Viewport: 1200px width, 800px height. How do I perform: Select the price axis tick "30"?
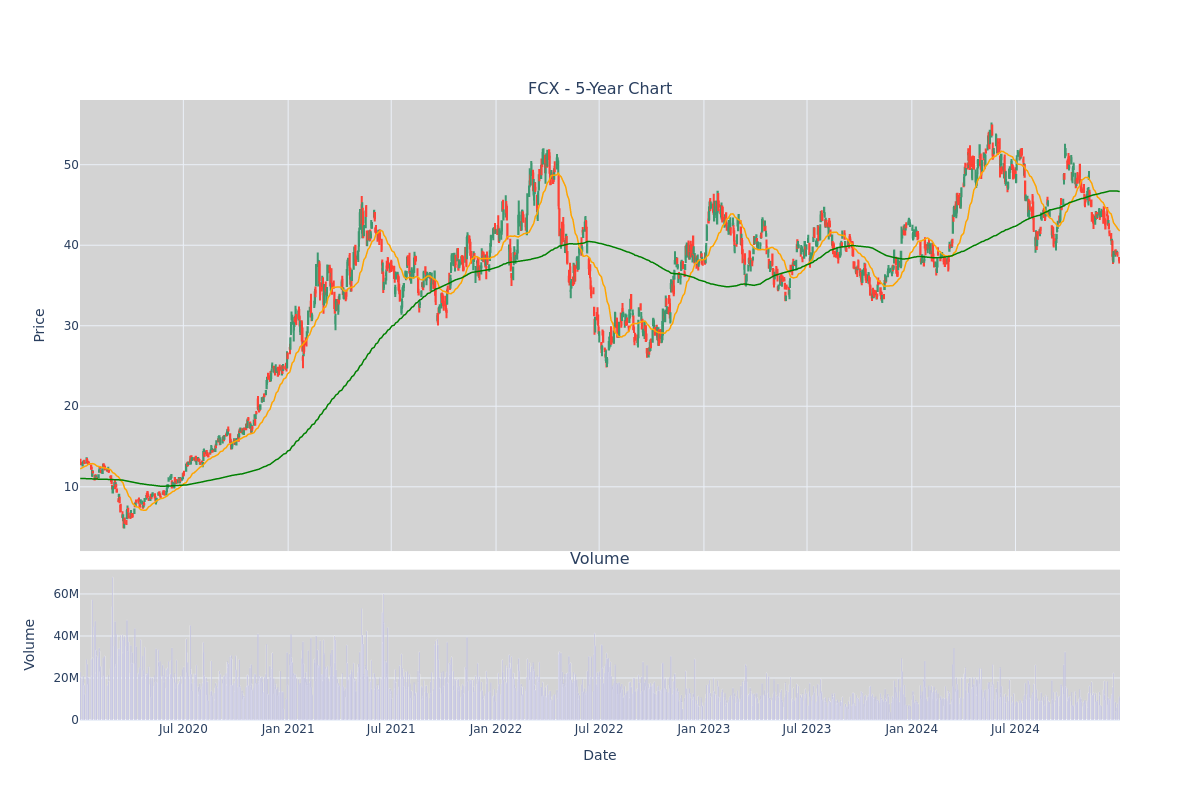tap(70, 326)
